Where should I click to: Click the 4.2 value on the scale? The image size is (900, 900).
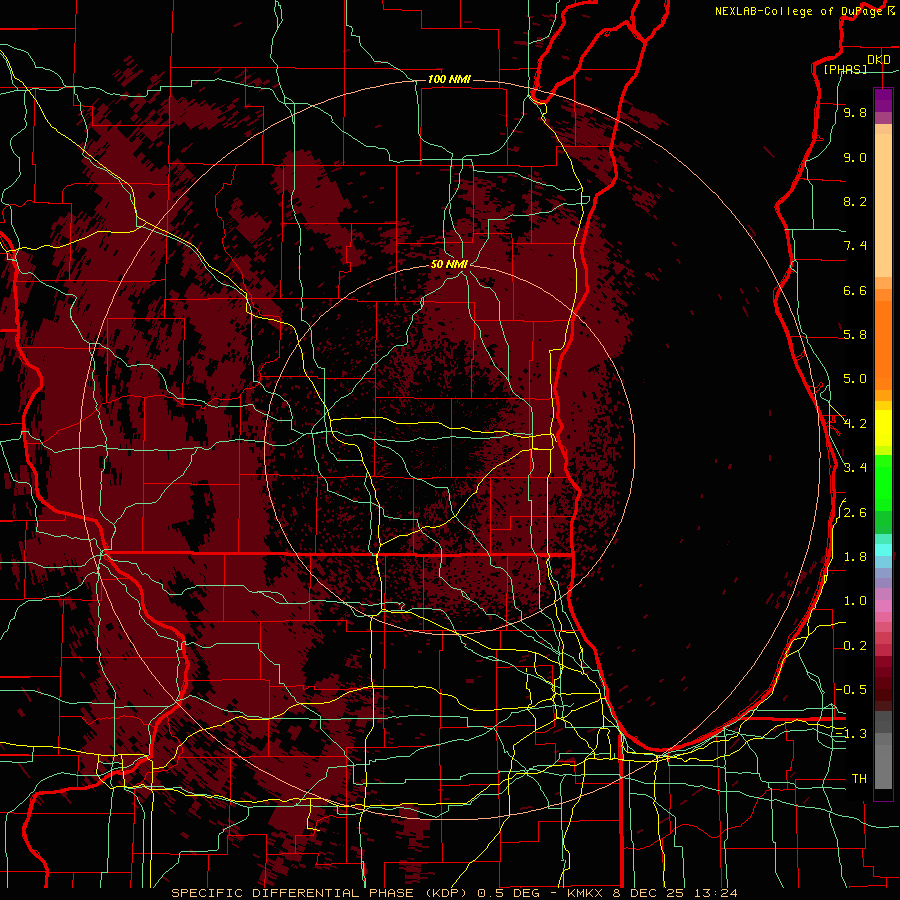[x=855, y=423]
